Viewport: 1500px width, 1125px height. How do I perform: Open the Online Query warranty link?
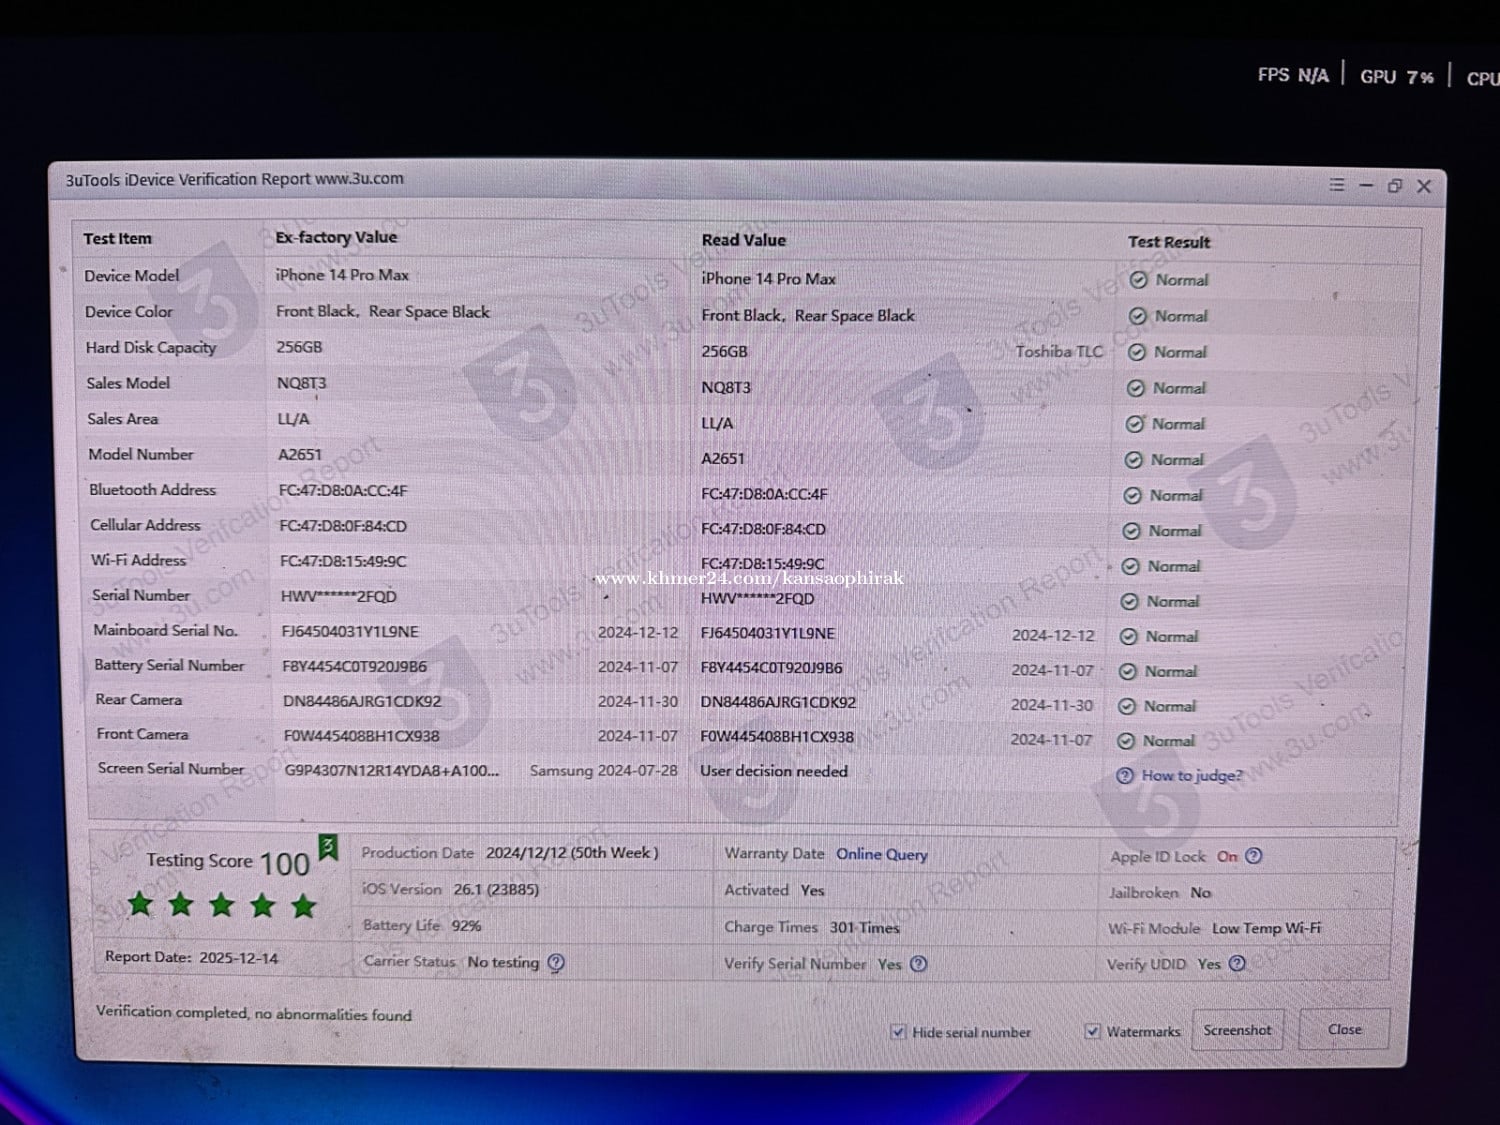pos(881,854)
